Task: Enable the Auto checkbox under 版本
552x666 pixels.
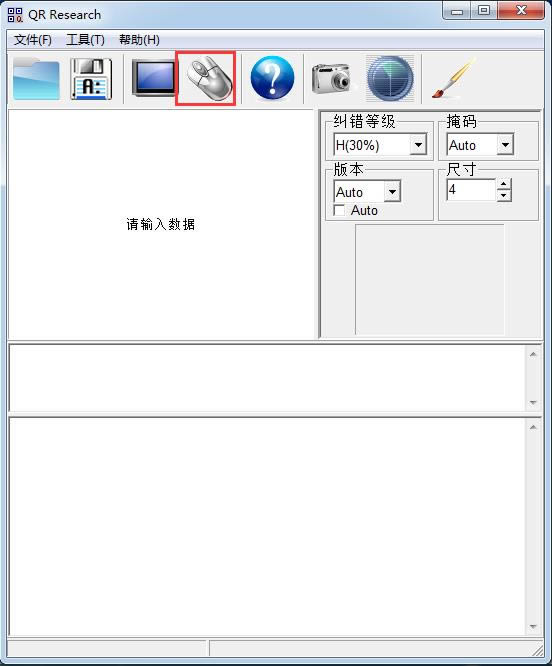Action: coord(339,210)
